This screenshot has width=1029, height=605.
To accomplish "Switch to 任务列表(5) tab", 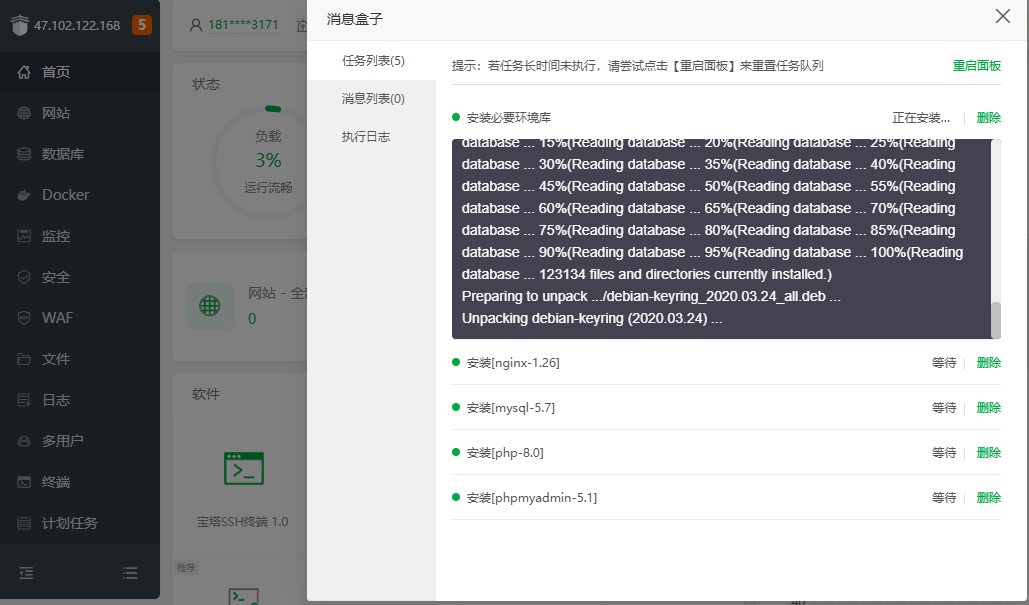I will point(372,61).
